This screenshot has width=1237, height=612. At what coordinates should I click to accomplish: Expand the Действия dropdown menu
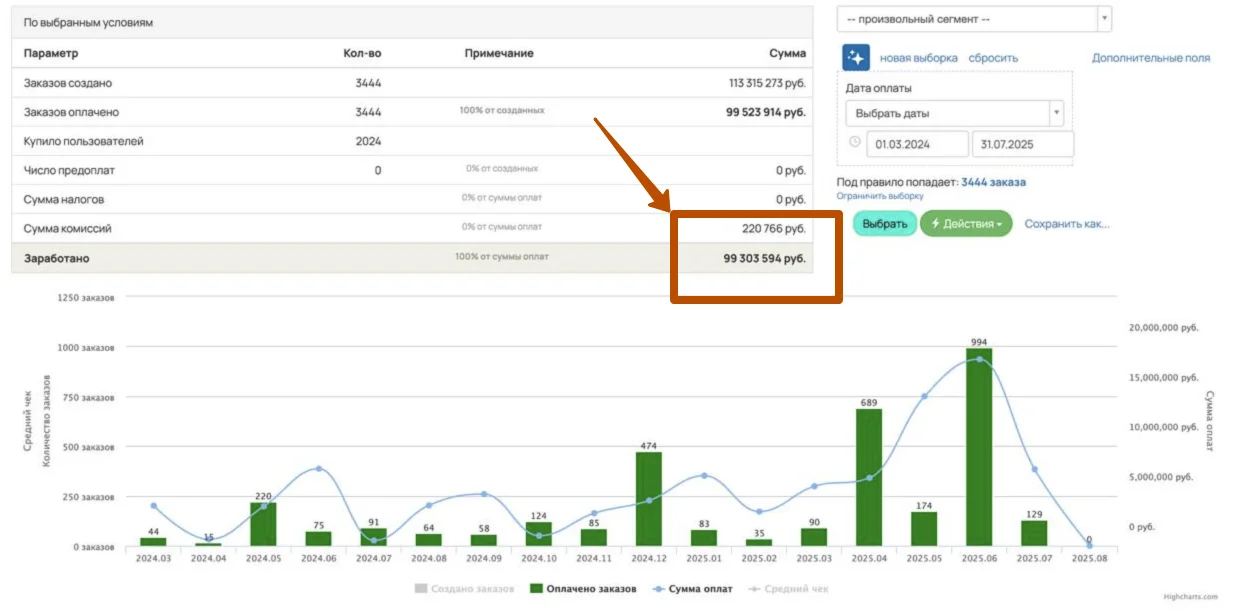[966, 224]
